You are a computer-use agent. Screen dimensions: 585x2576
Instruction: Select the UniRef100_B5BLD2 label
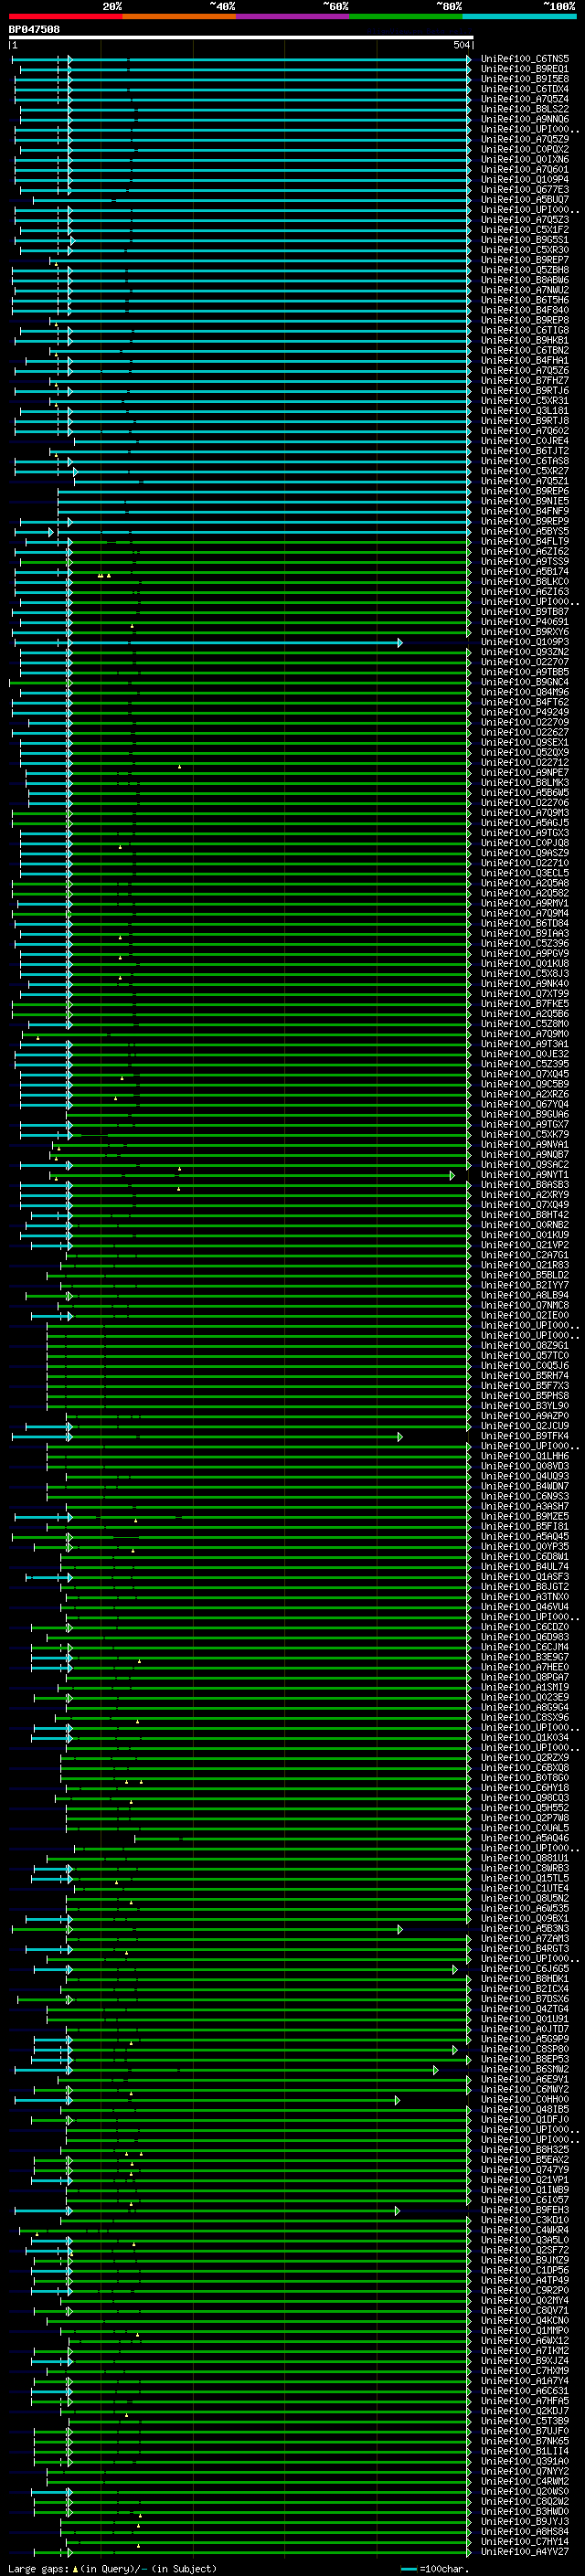[x=525, y=1275]
